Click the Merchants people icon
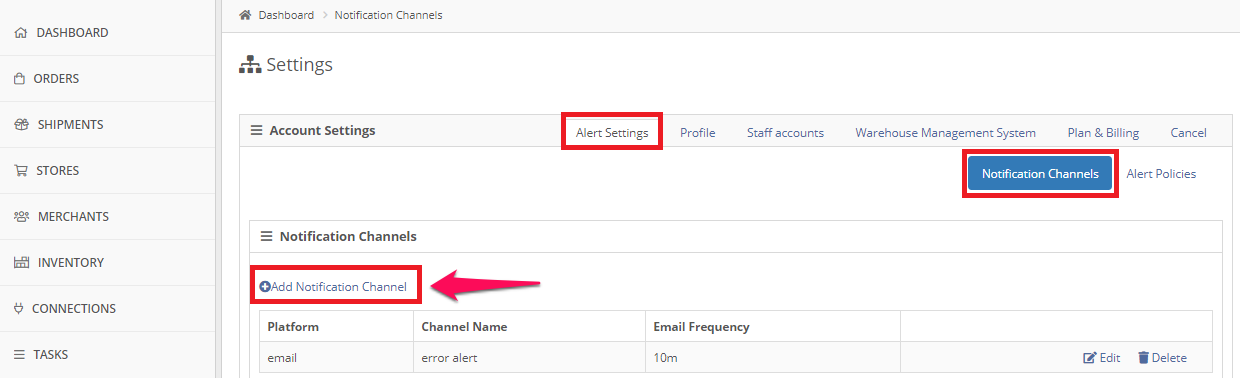 click(x=21, y=217)
